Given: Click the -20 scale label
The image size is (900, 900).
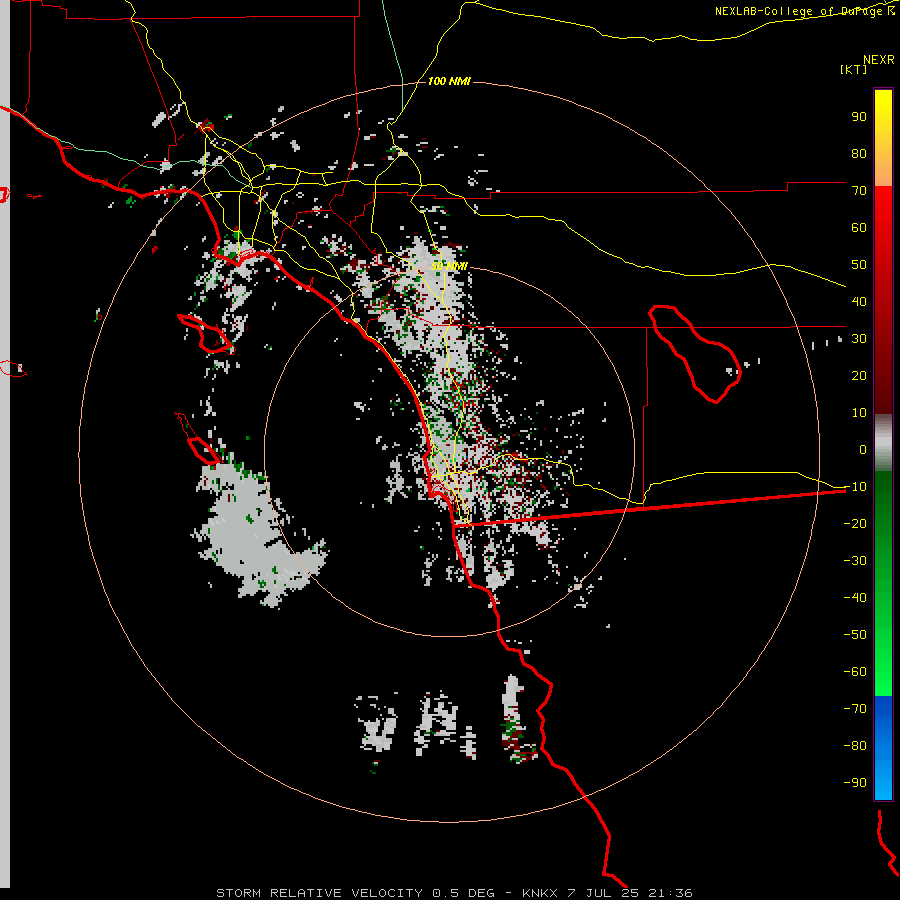Looking at the screenshot, I should point(855,523).
